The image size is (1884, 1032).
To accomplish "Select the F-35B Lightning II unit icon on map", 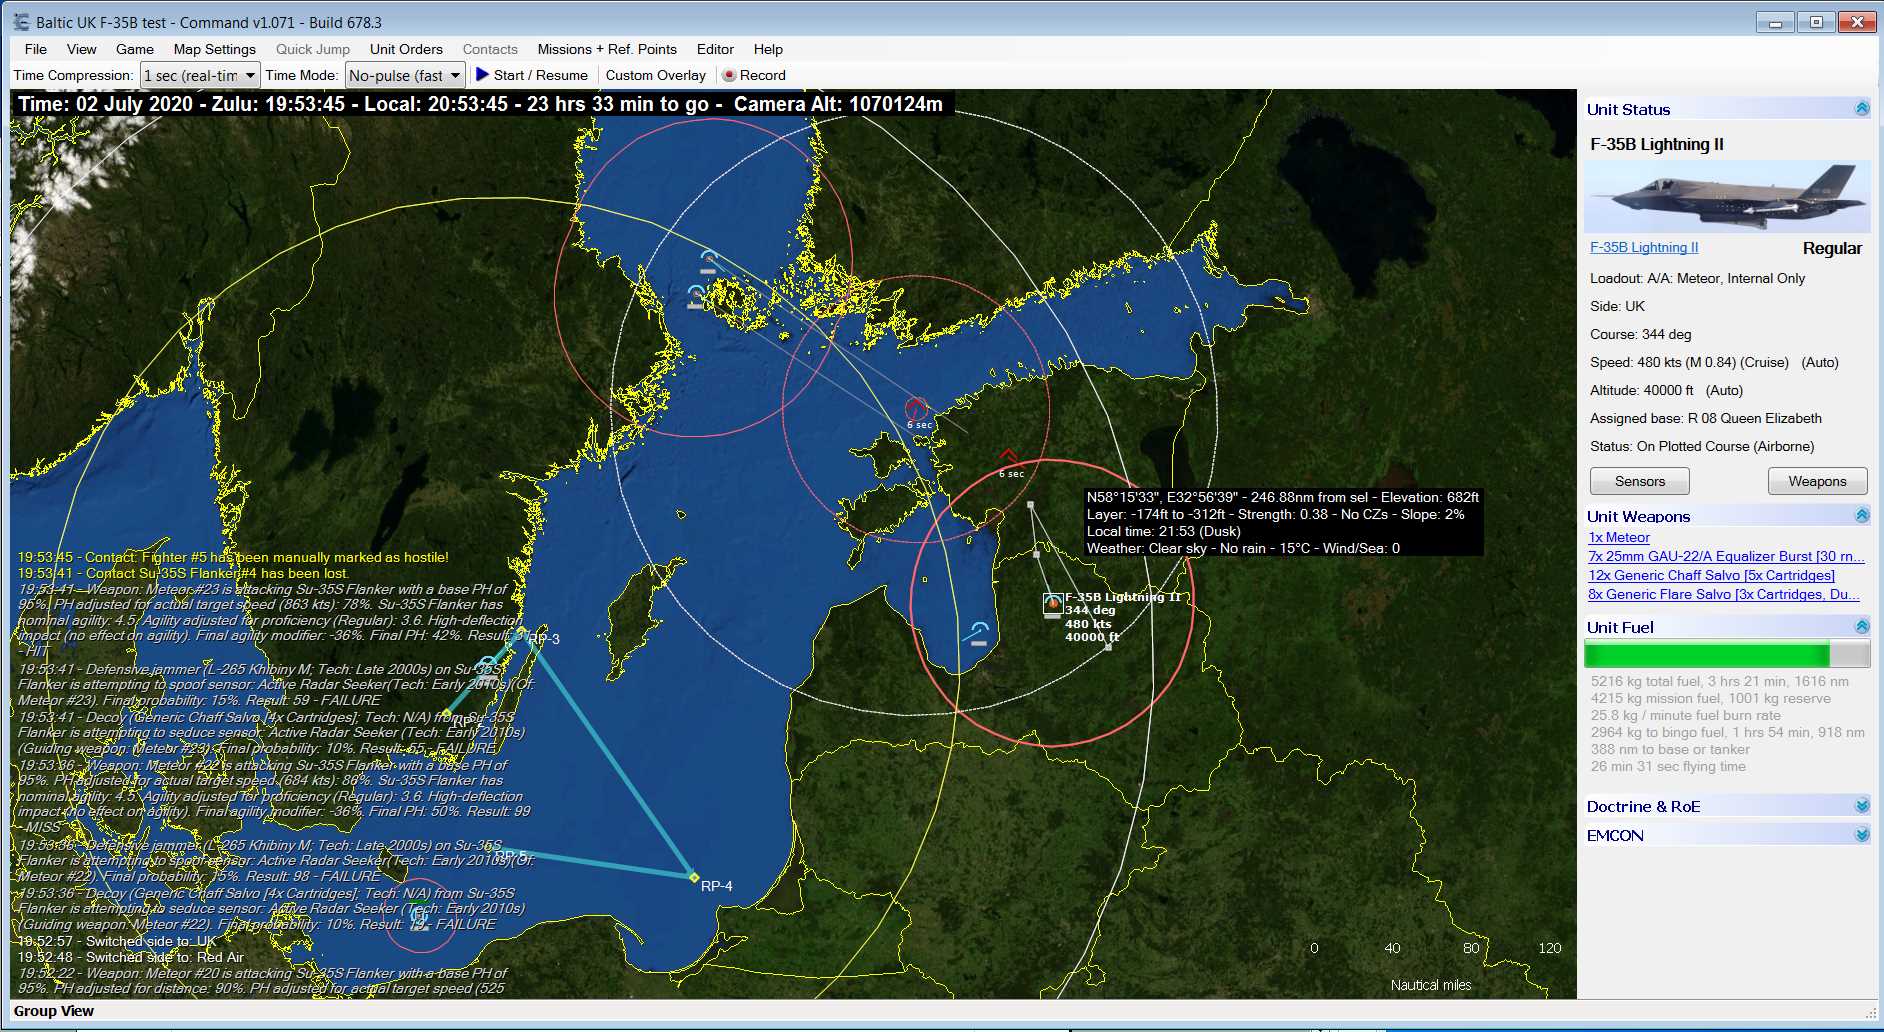I will coord(1052,603).
